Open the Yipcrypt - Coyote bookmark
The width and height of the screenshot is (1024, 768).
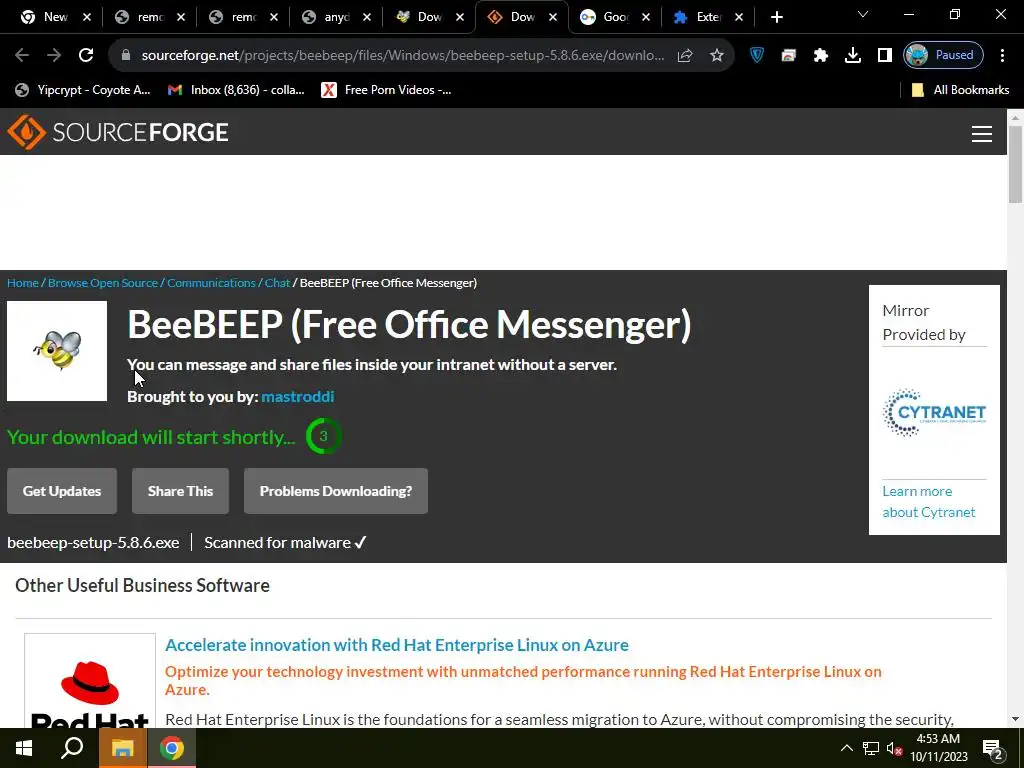[x=83, y=90]
